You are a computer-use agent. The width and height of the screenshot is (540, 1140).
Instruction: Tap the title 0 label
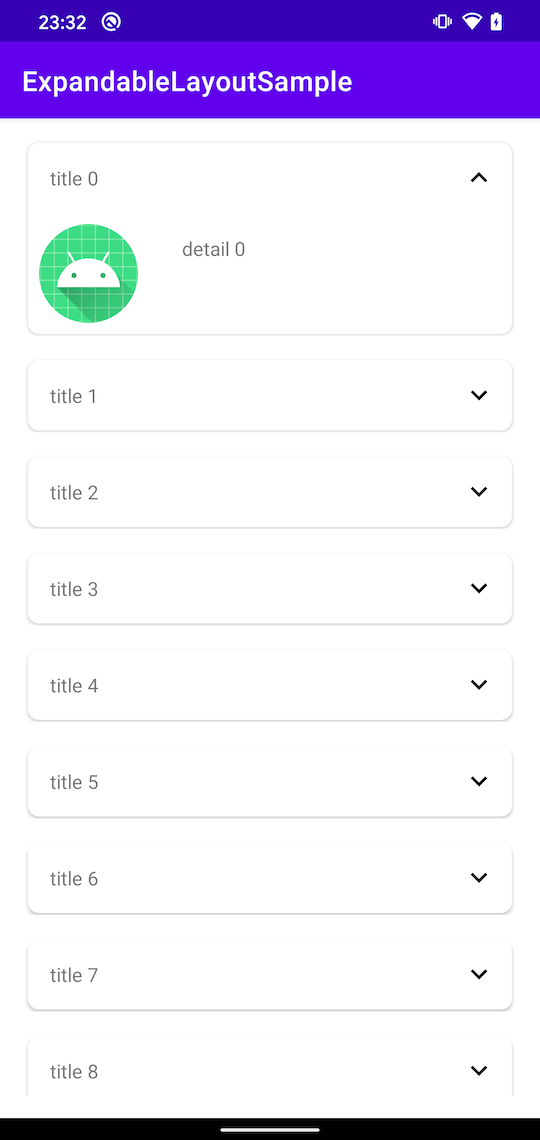(73, 179)
